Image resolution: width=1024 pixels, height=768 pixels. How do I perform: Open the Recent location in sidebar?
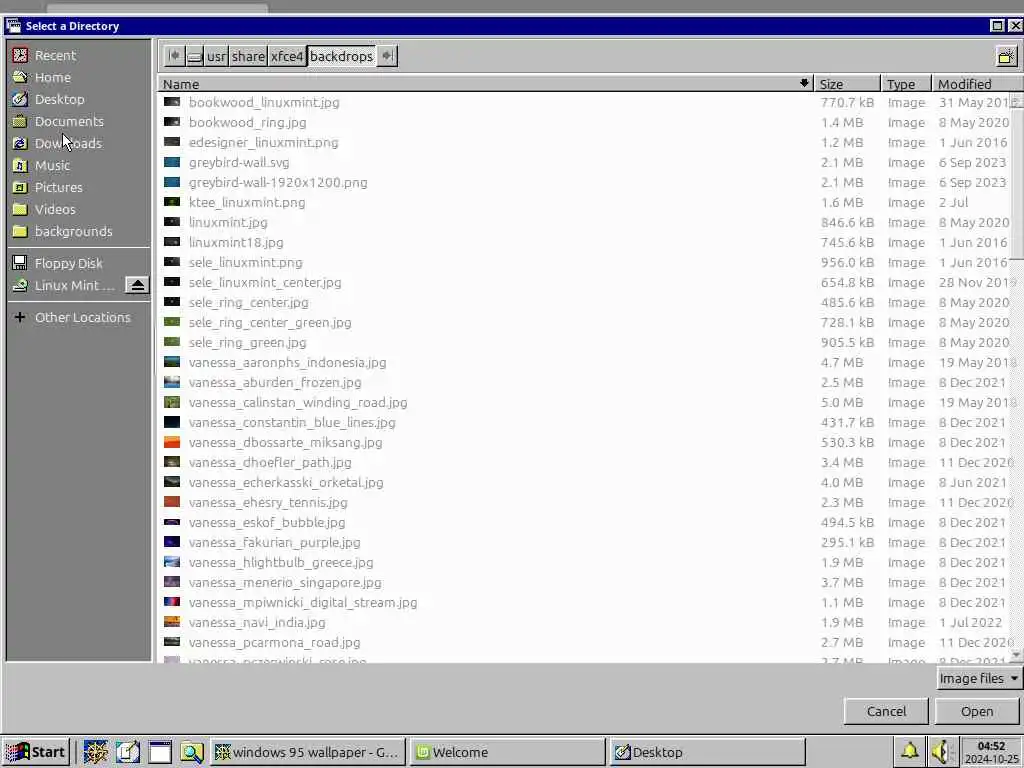tap(78, 56)
